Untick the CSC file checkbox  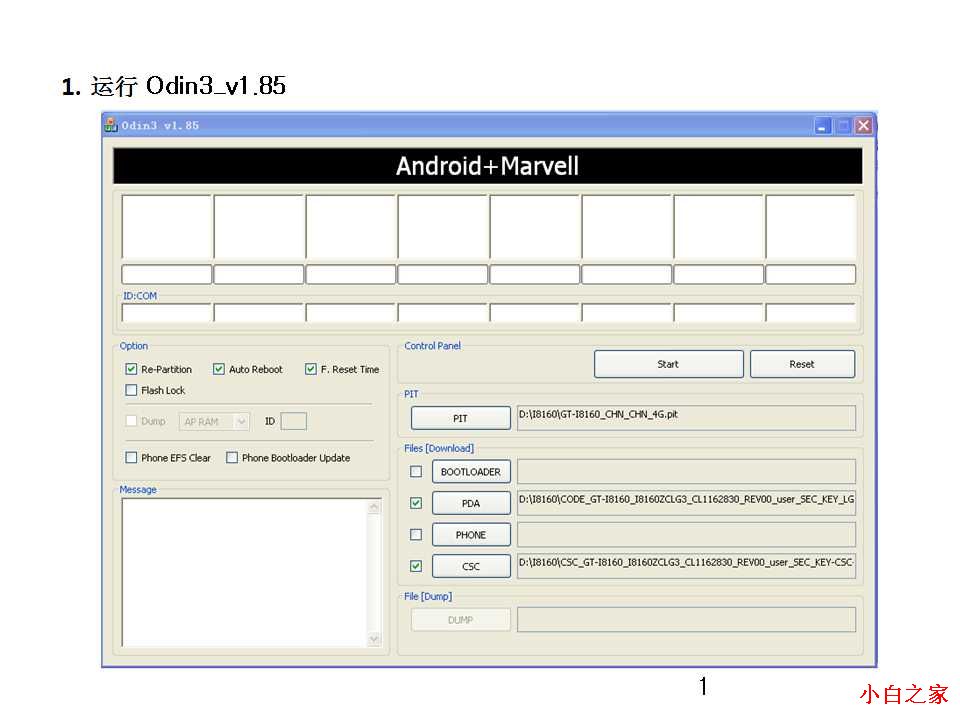416,566
